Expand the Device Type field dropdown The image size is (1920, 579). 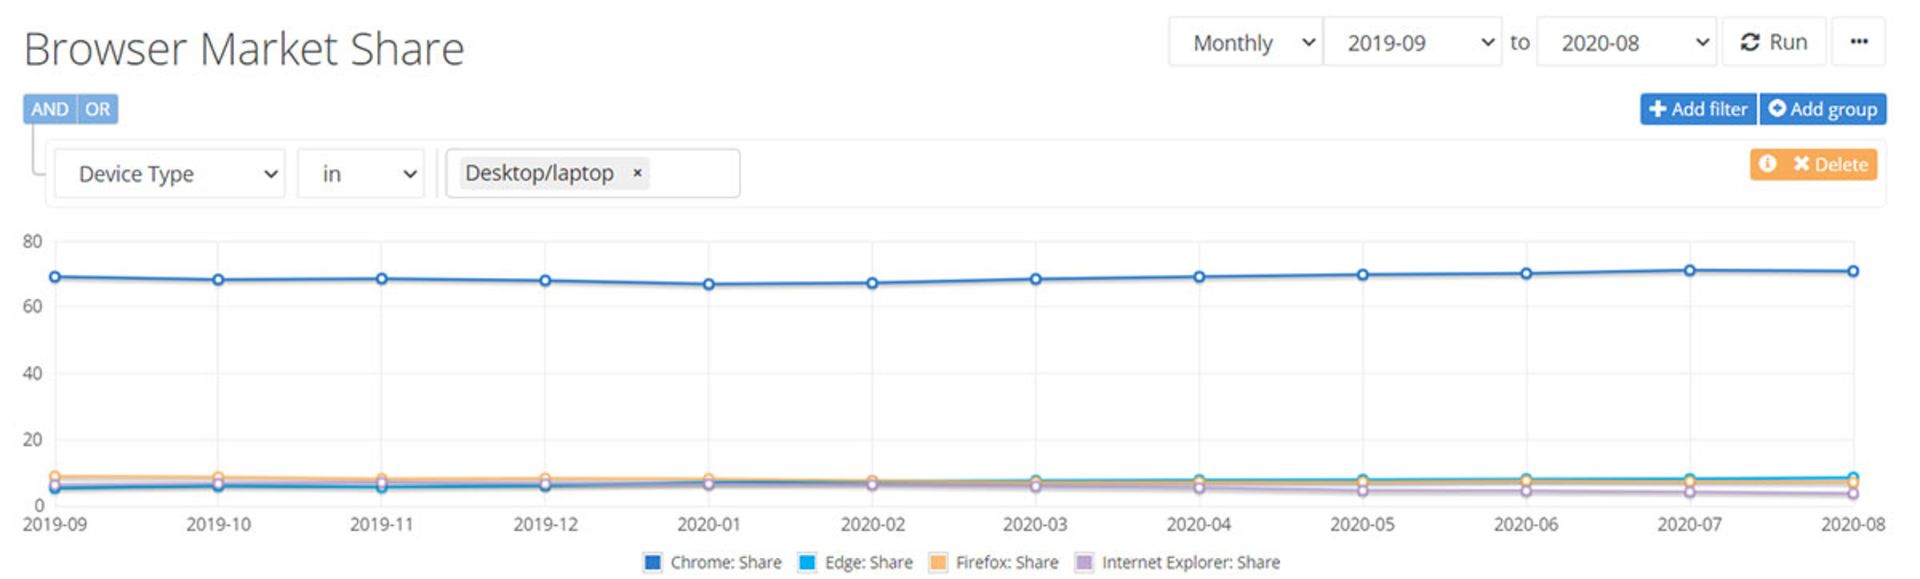point(170,174)
